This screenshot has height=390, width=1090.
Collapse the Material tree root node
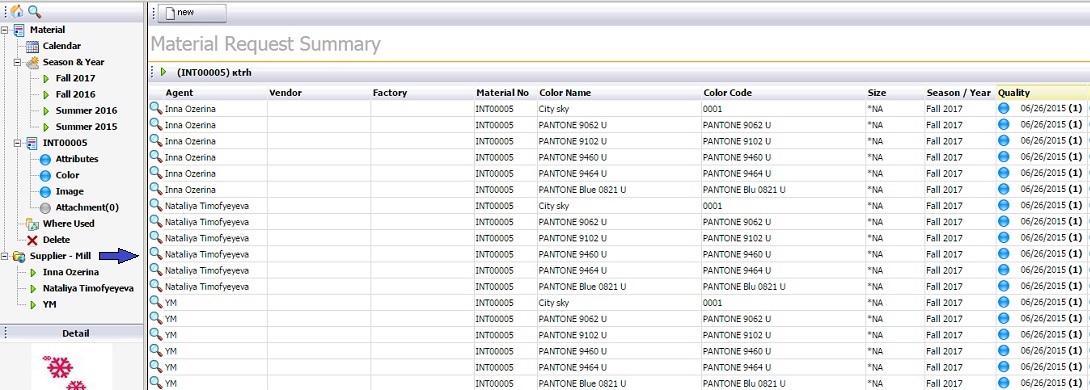pos(5,30)
